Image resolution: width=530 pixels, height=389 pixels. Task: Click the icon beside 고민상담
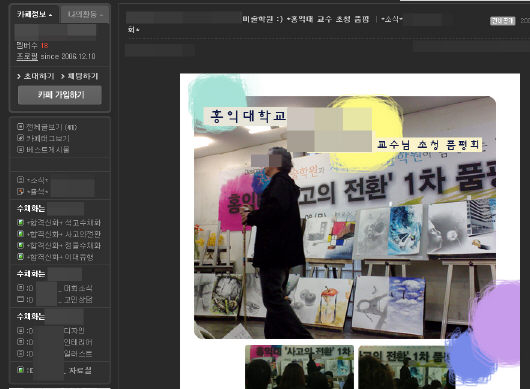click(20, 299)
